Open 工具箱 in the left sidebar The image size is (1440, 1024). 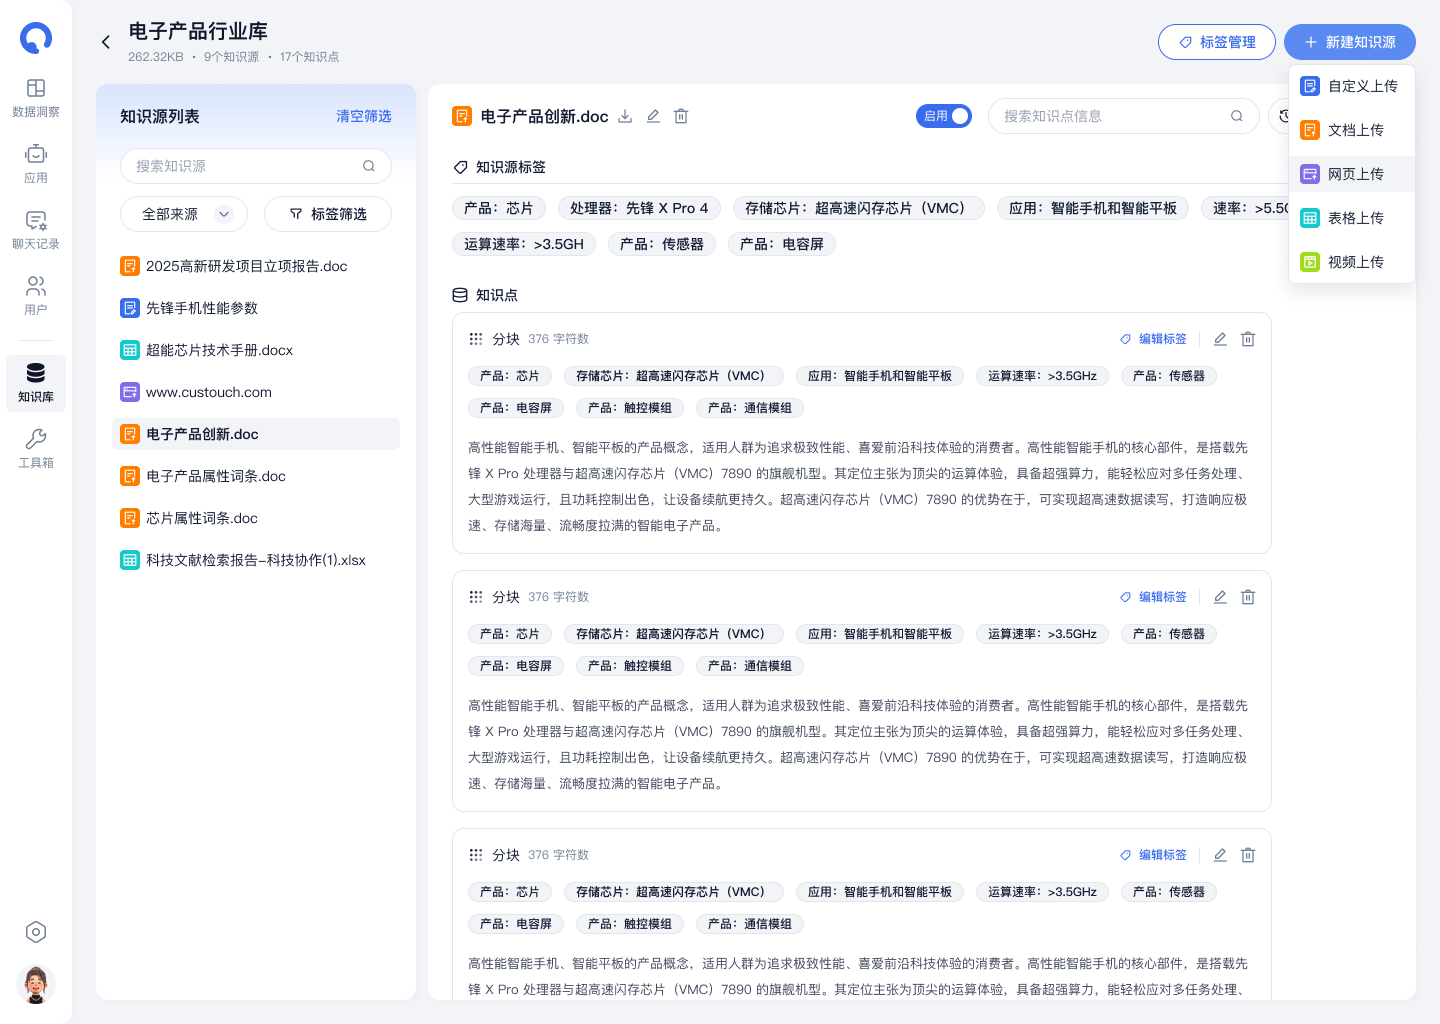point(36,449)
